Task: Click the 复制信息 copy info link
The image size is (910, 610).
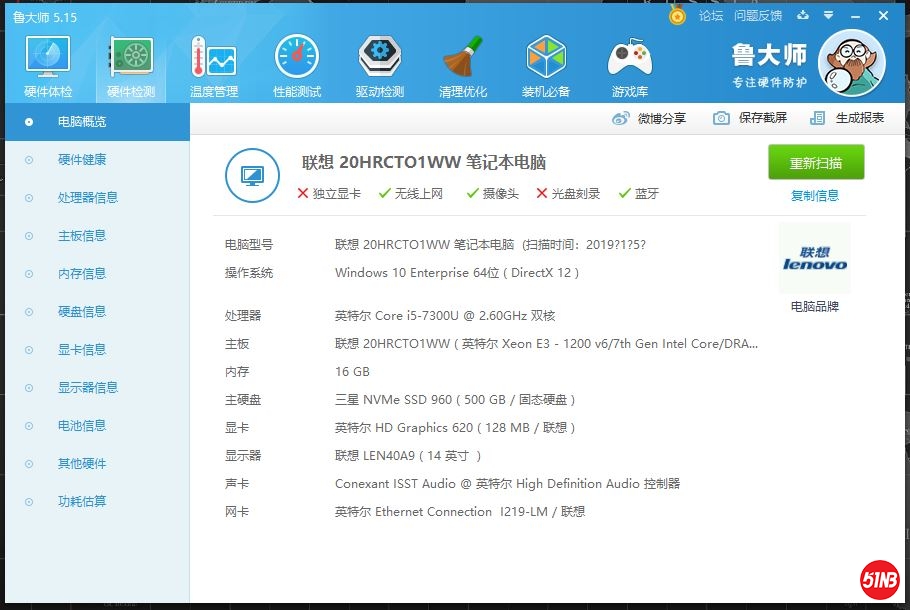Action: point(815,196)
